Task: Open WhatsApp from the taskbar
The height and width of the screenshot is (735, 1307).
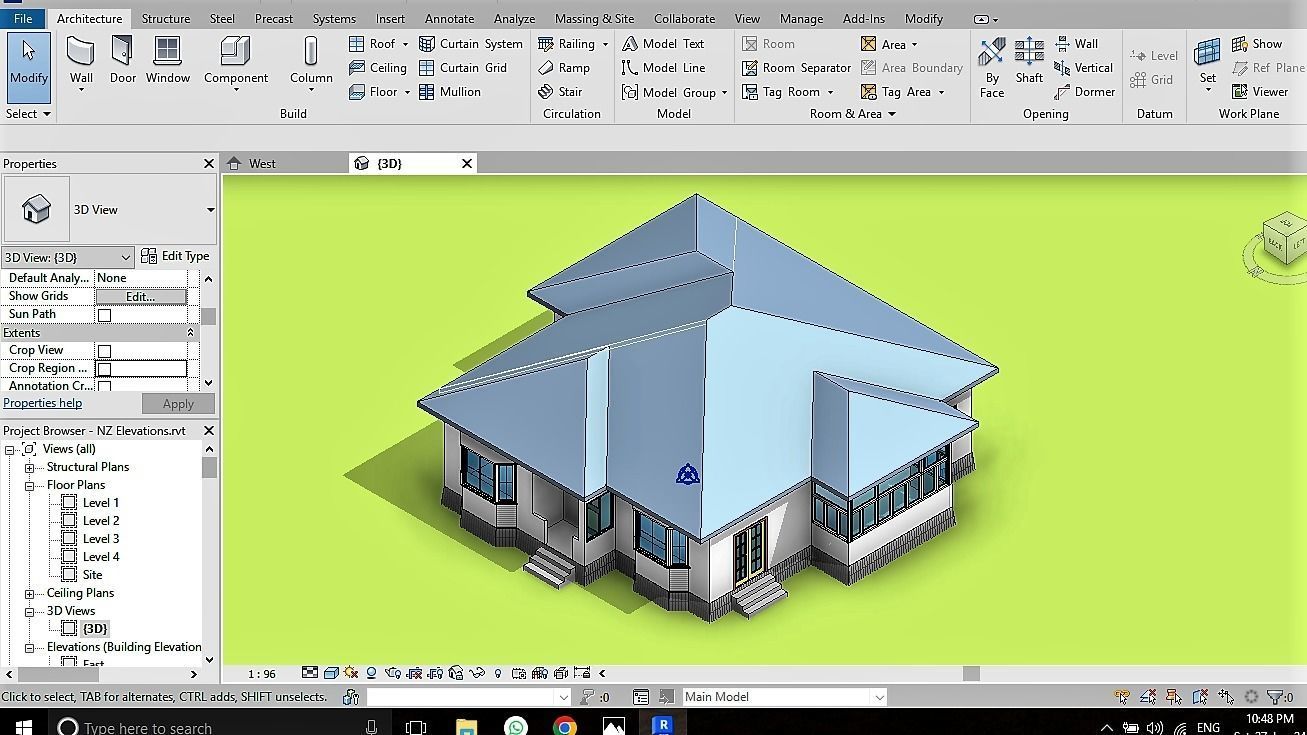Action: [x=516, y=727]
